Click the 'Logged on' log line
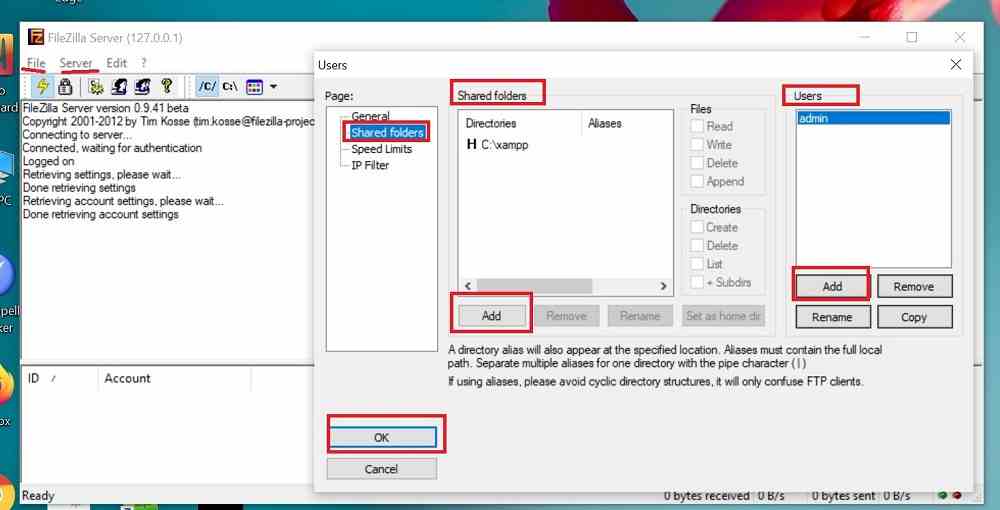 click(x=48, y=161)
